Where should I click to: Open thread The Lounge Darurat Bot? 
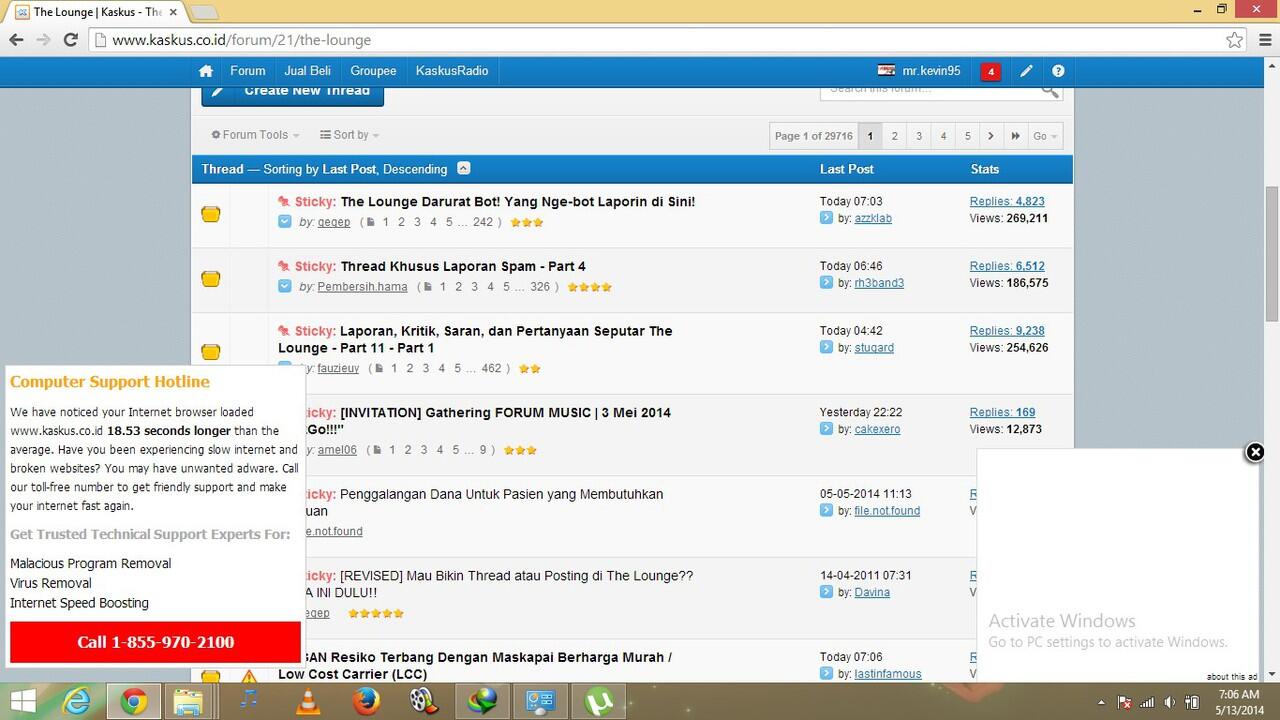coord(517,201)
